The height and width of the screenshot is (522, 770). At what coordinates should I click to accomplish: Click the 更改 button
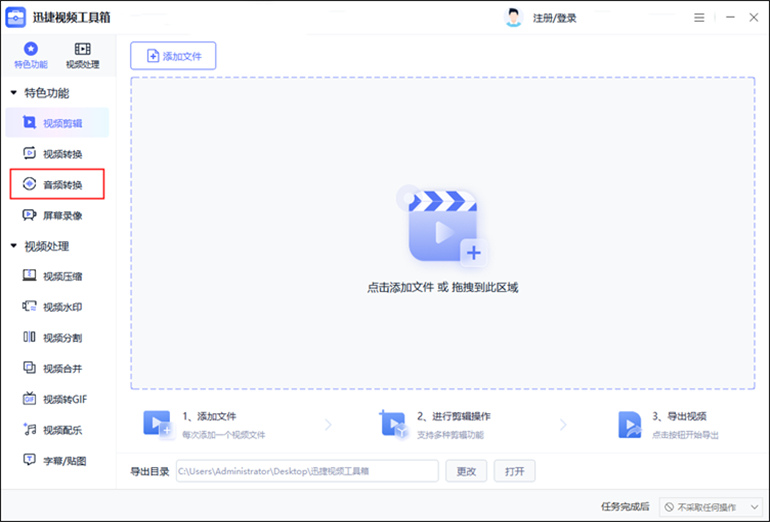466,471
